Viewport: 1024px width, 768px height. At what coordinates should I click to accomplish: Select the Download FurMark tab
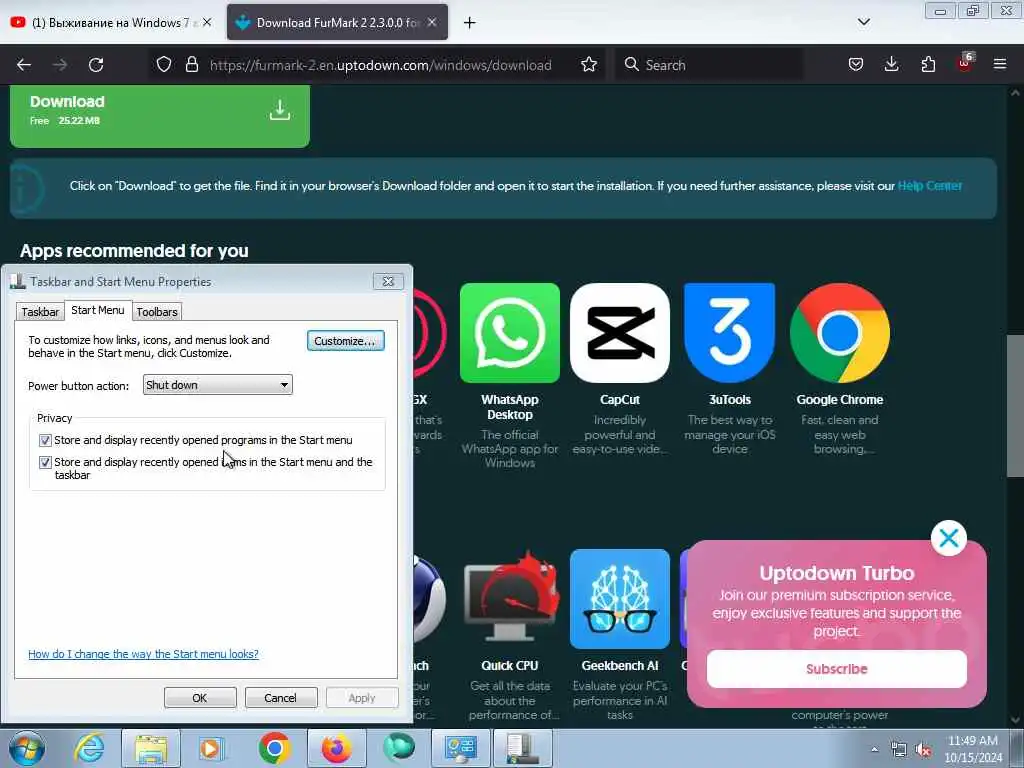click(x=337, y=22)
